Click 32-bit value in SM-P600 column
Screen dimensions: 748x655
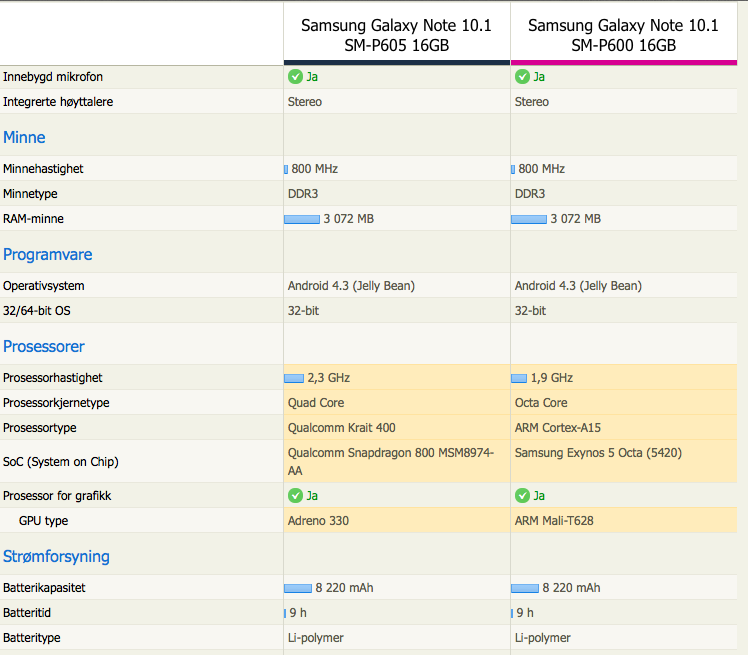[530, 311]
